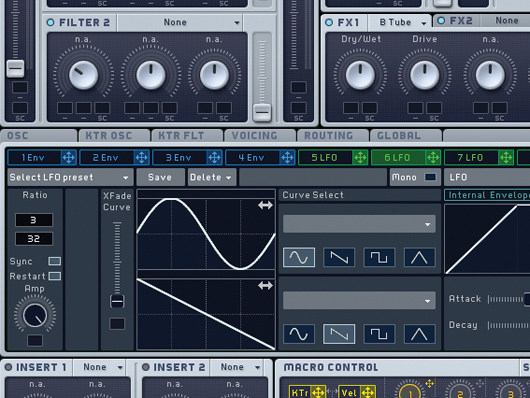Select sine wave for the lower curve
The width and height of the screenshot is (530, 398).
pos(299,334)
